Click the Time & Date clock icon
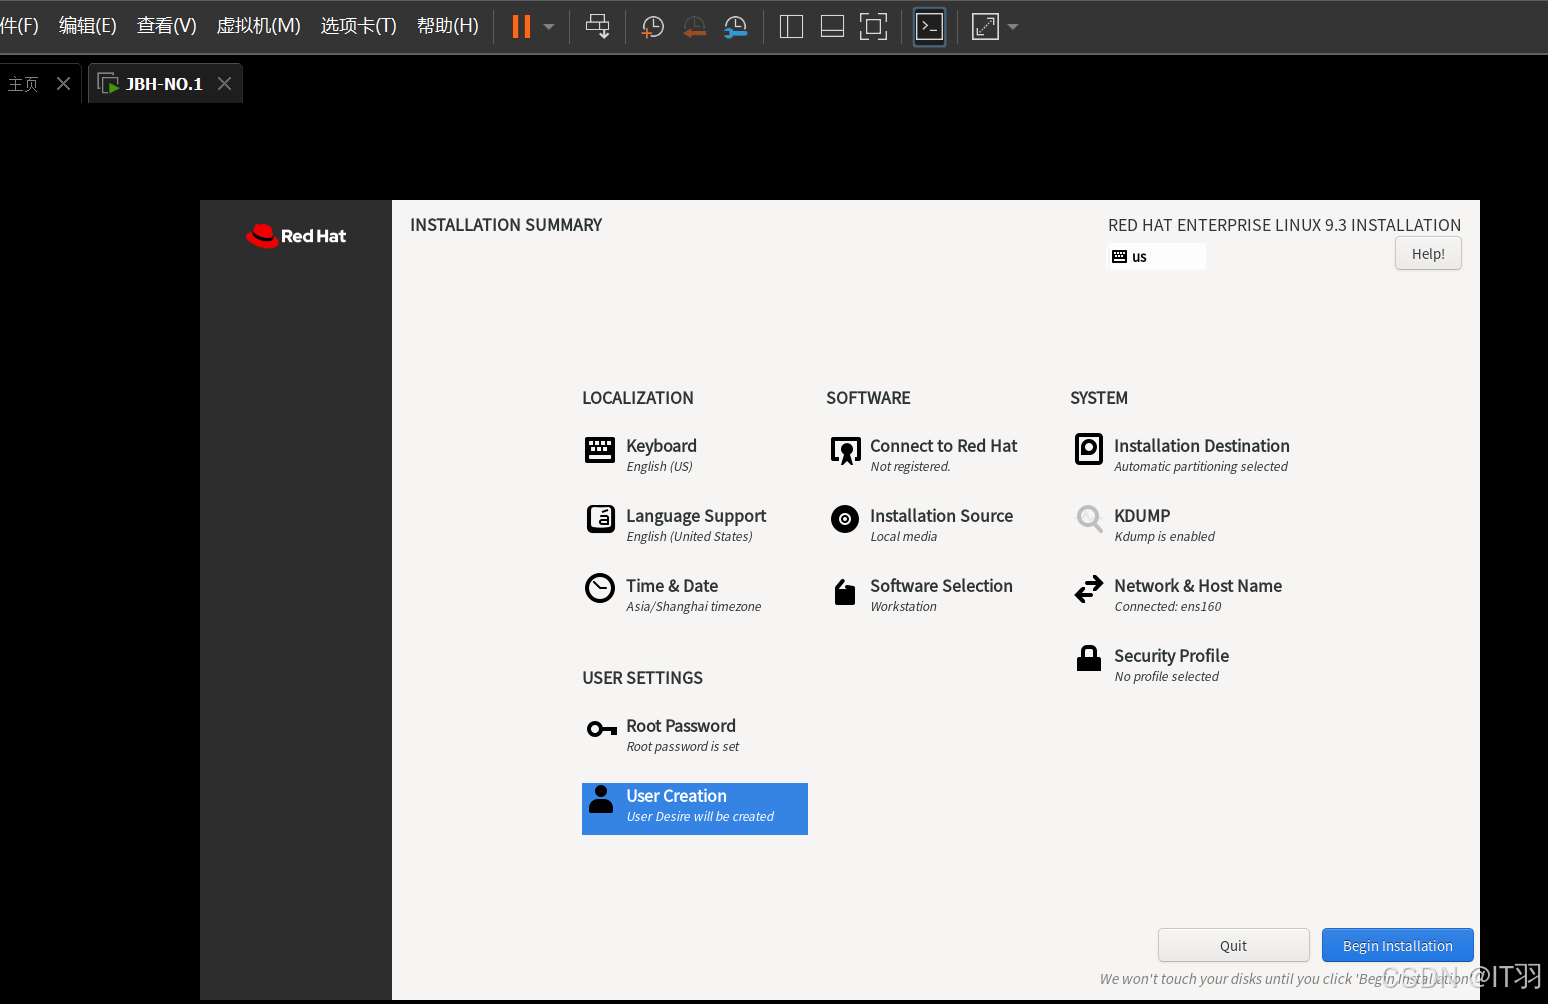Image resolution: width=1548 pixels, height=1004 pixels. [x=600, y=588]
